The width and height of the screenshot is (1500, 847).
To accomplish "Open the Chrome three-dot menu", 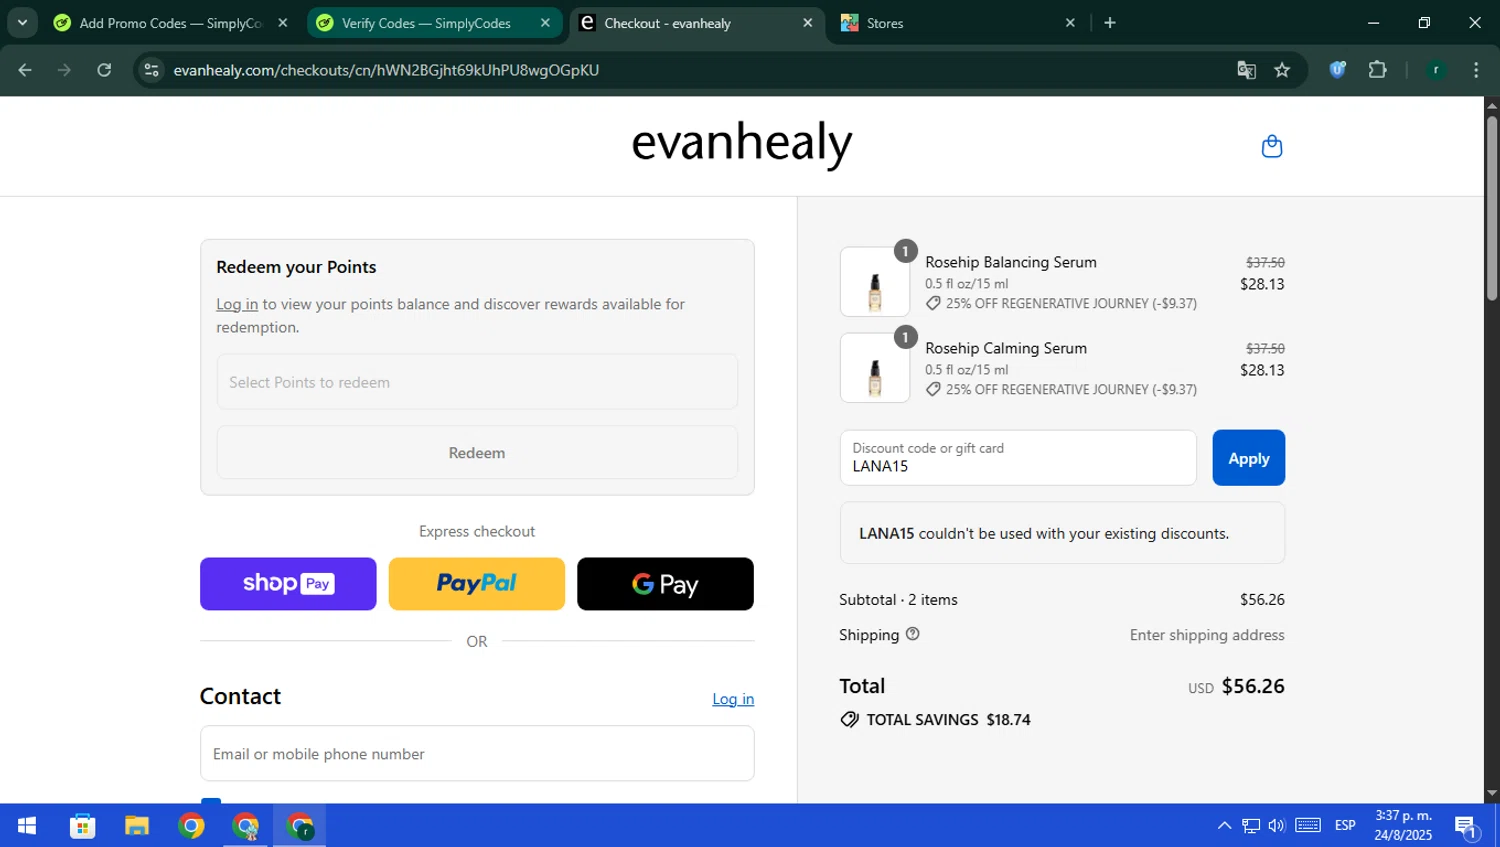I will (1476, 70).
